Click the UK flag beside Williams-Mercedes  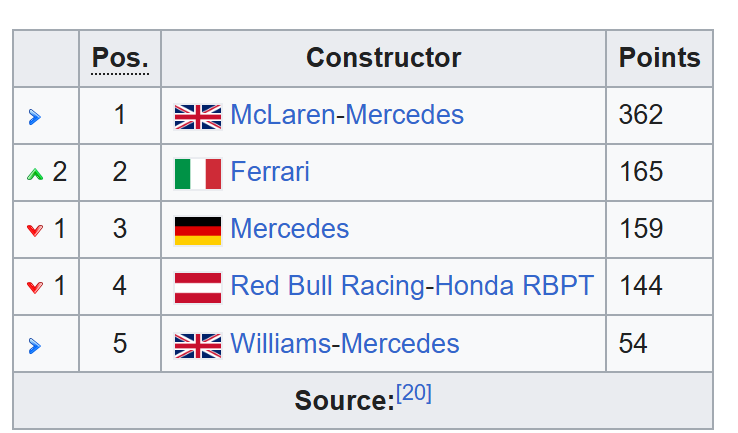198,345
